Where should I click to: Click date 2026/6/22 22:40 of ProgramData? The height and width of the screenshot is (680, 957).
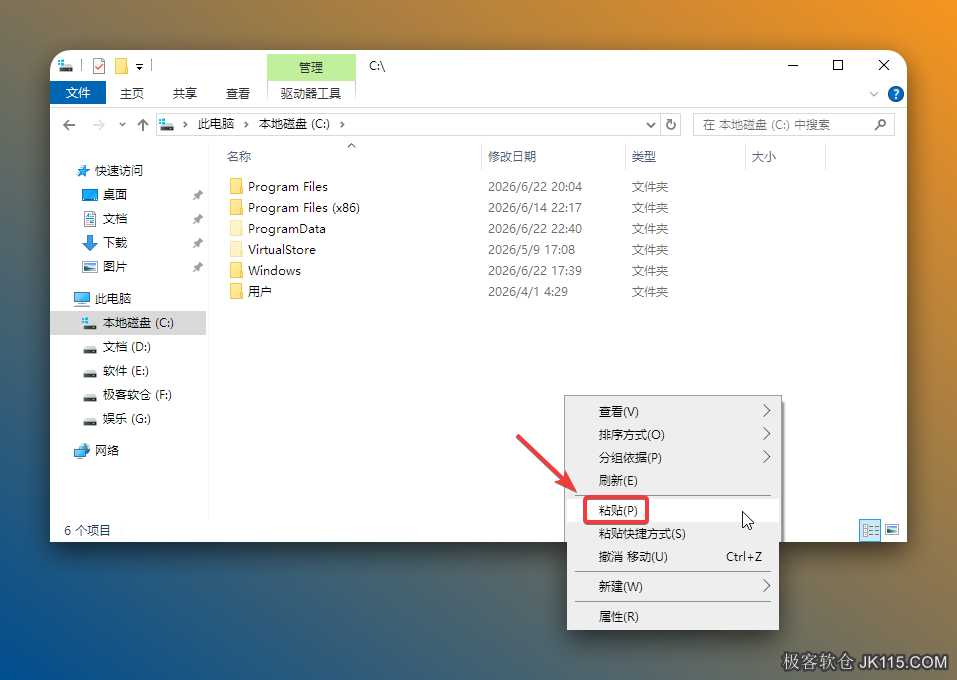tap(535, 228)
